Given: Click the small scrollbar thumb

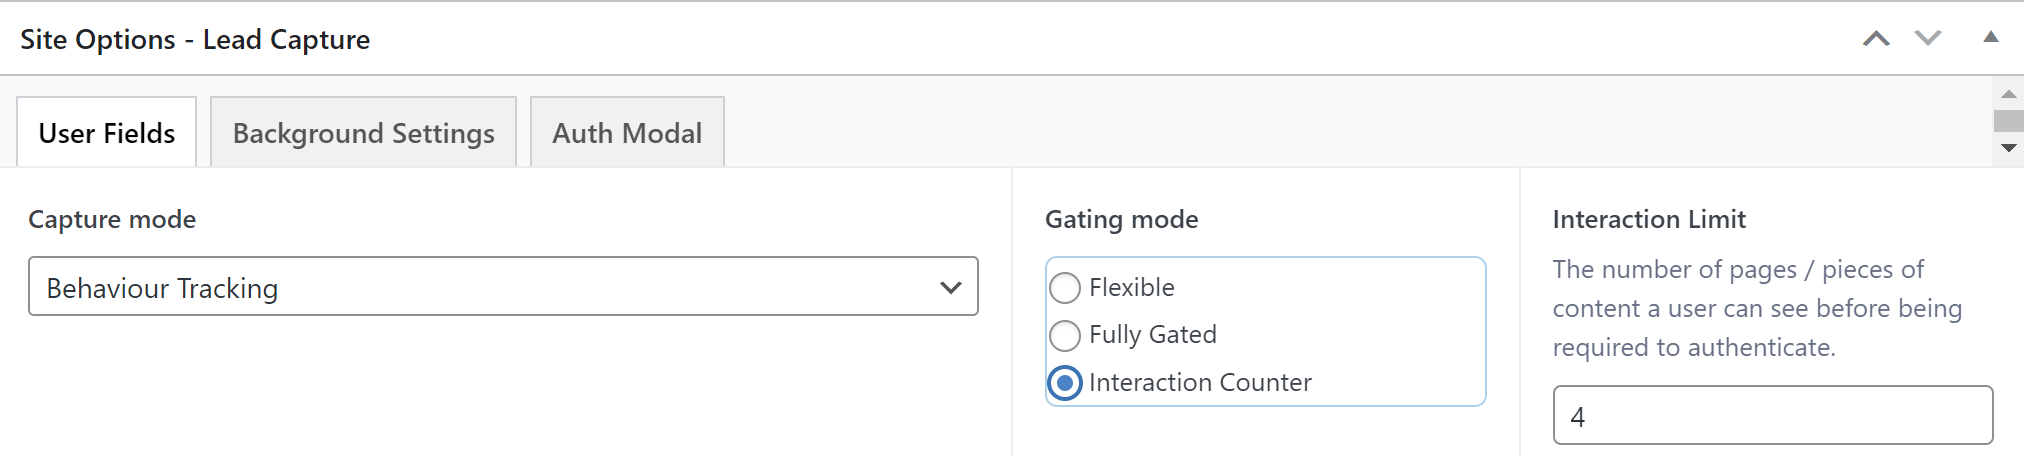Looking at the screenshot, I should pyautogui.click(x=2009, y=121).
